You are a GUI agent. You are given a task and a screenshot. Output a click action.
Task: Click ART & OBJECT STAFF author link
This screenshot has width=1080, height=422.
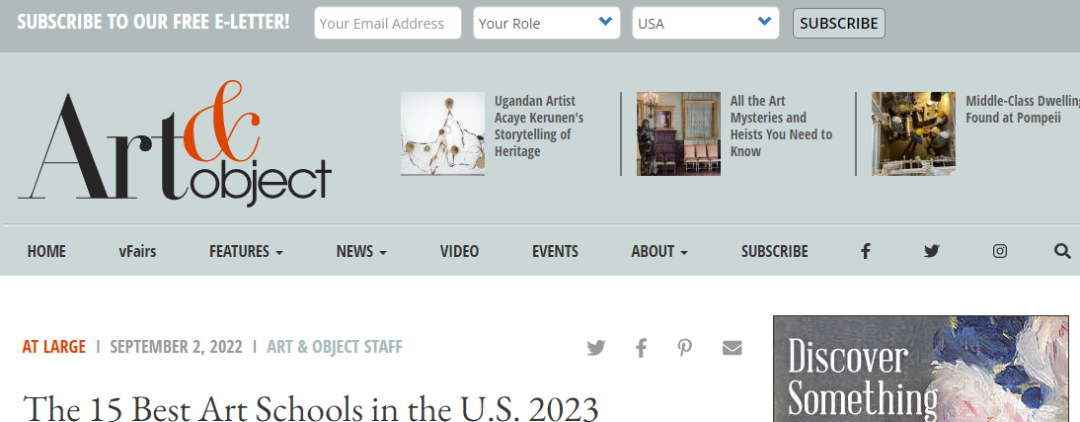click(334, 346)
